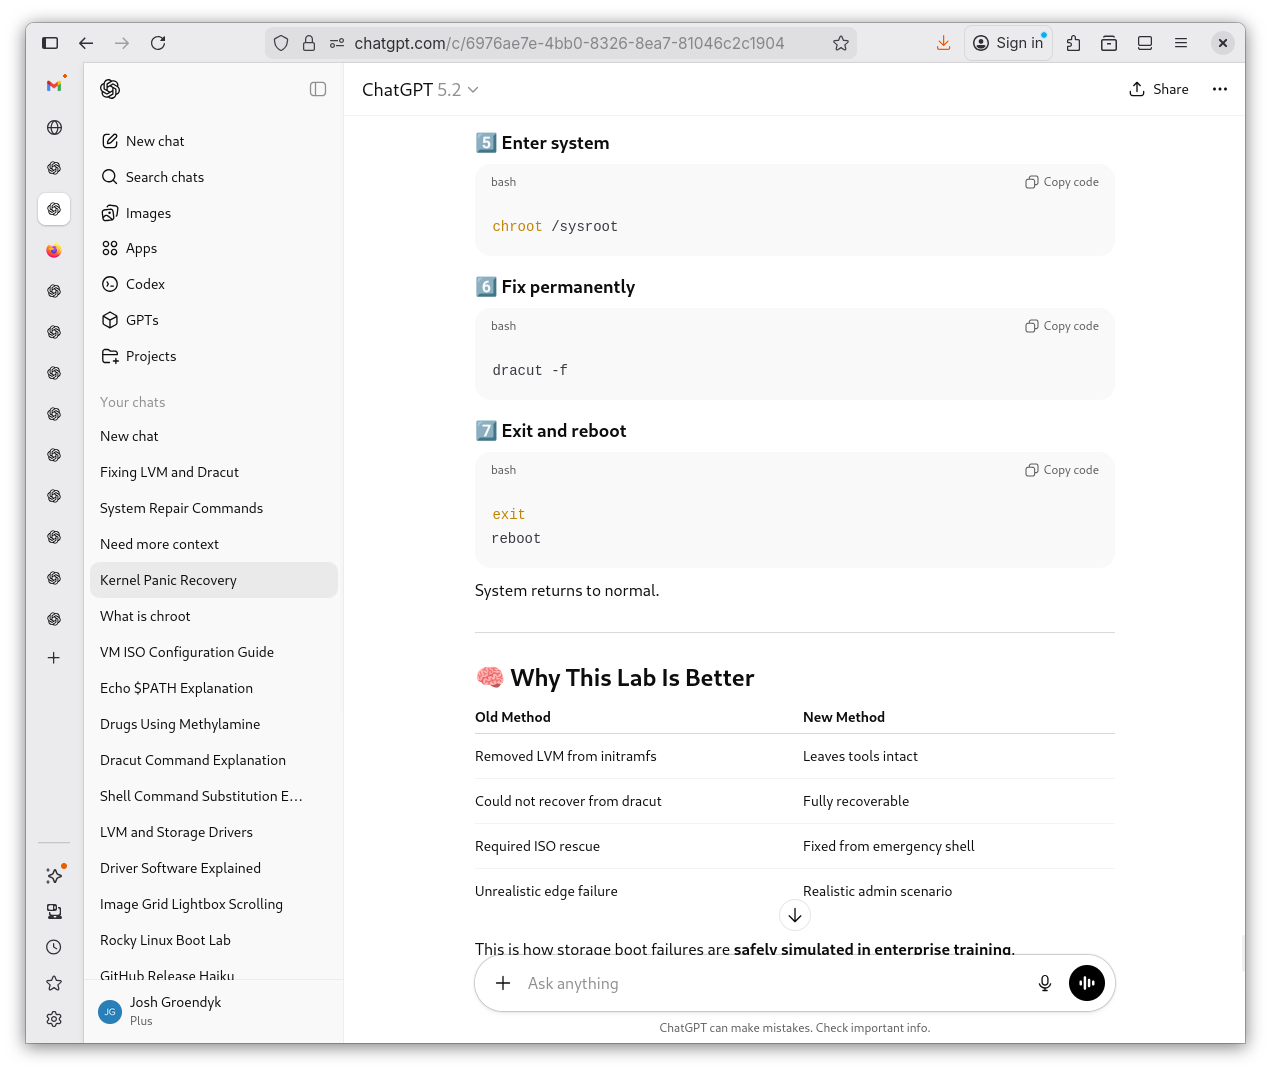Click the Ask anything message field
The height and width of the screenshot is (1072, 1271).
[770, 983]
